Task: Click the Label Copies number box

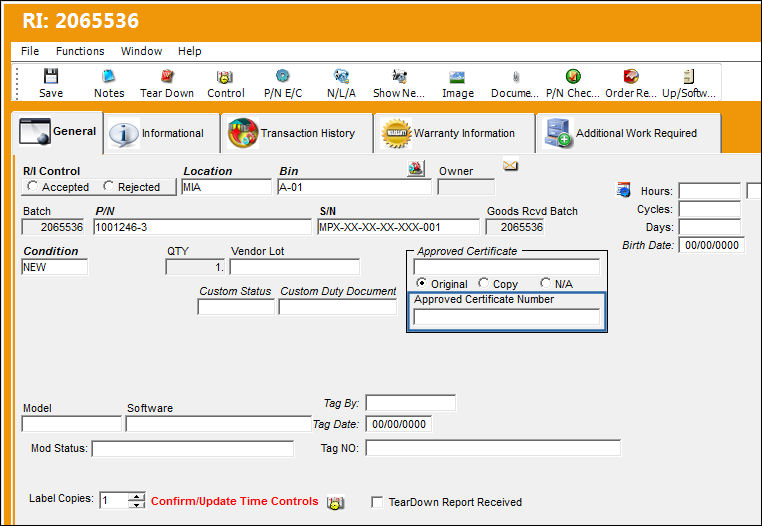Action: click(114, 500)
